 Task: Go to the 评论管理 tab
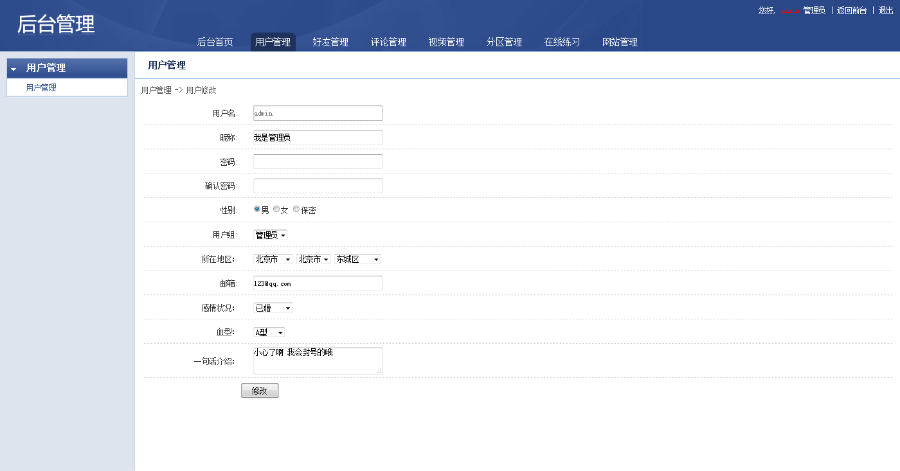389,42
